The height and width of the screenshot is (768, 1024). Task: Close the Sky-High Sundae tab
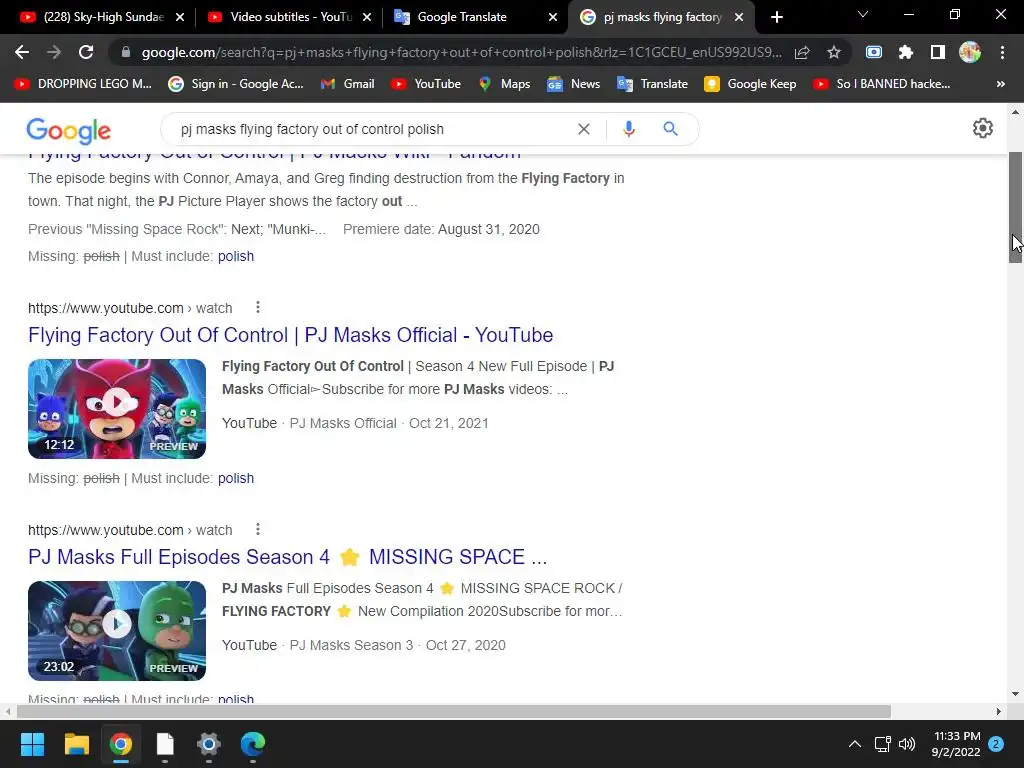(x=180, y=17)
